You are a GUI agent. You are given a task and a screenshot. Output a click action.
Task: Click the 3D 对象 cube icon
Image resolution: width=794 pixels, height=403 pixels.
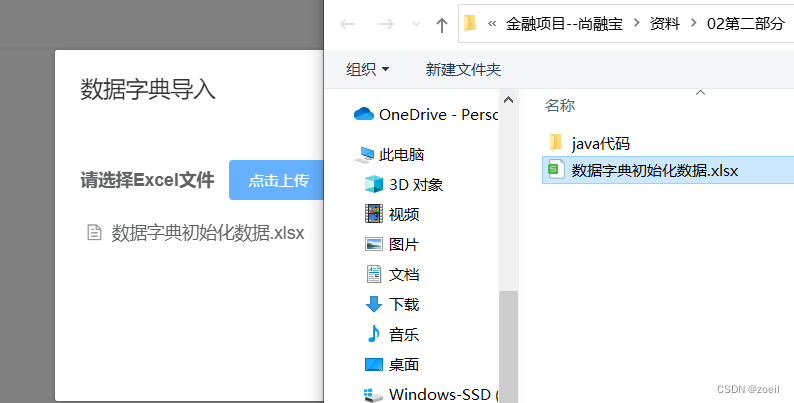pos(374,184)
